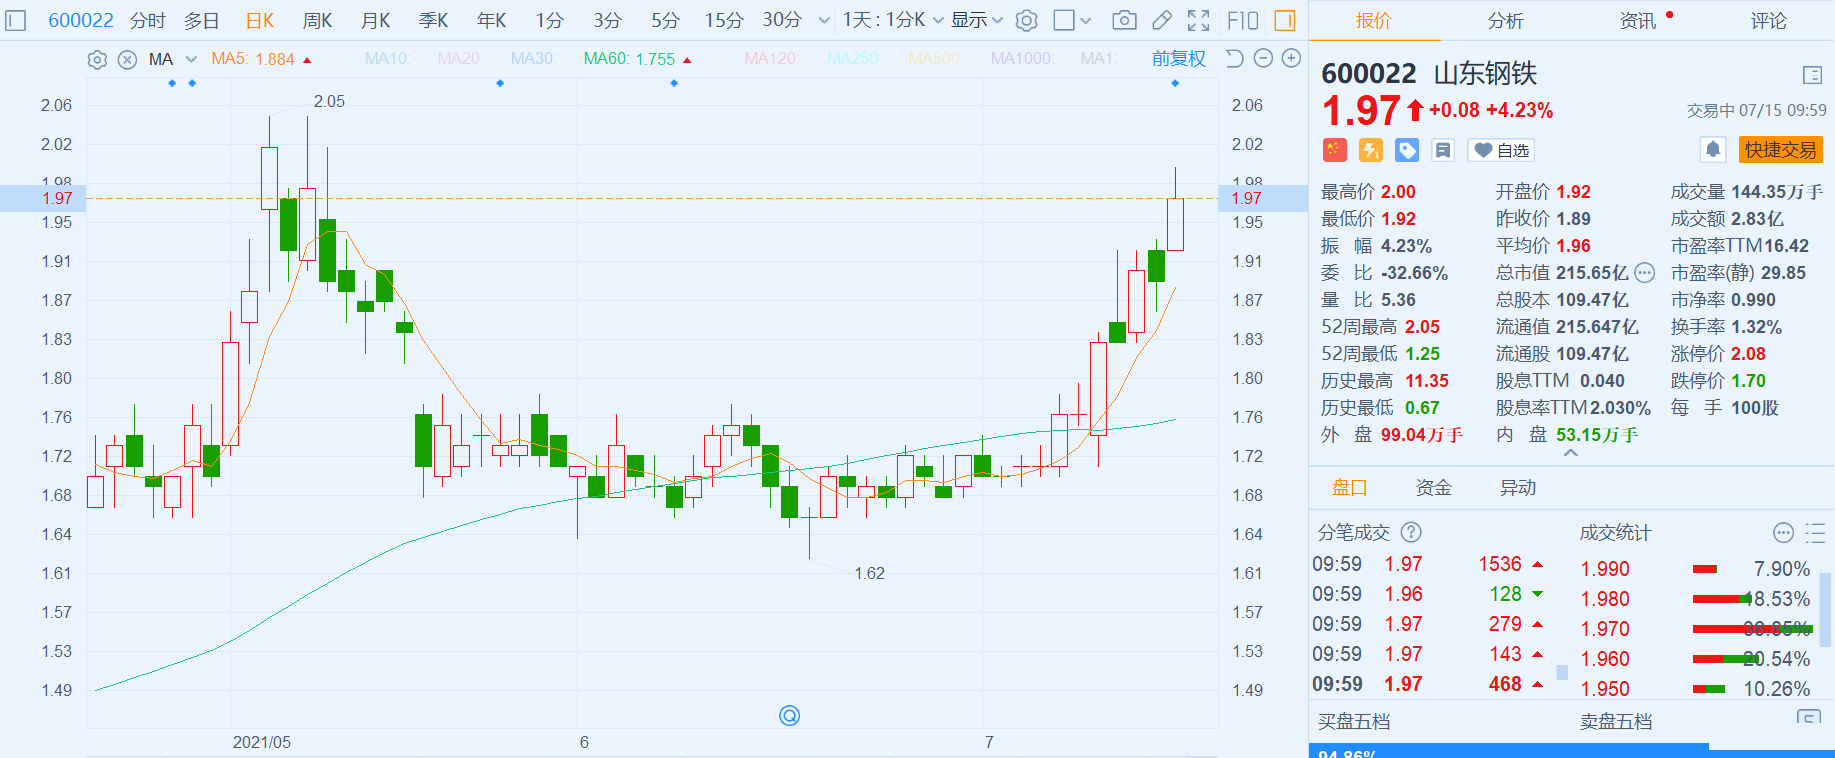Collapse quote details with up chevron
The width and height of the screenshot is (1835, 758).
(x=1570, y=454)
